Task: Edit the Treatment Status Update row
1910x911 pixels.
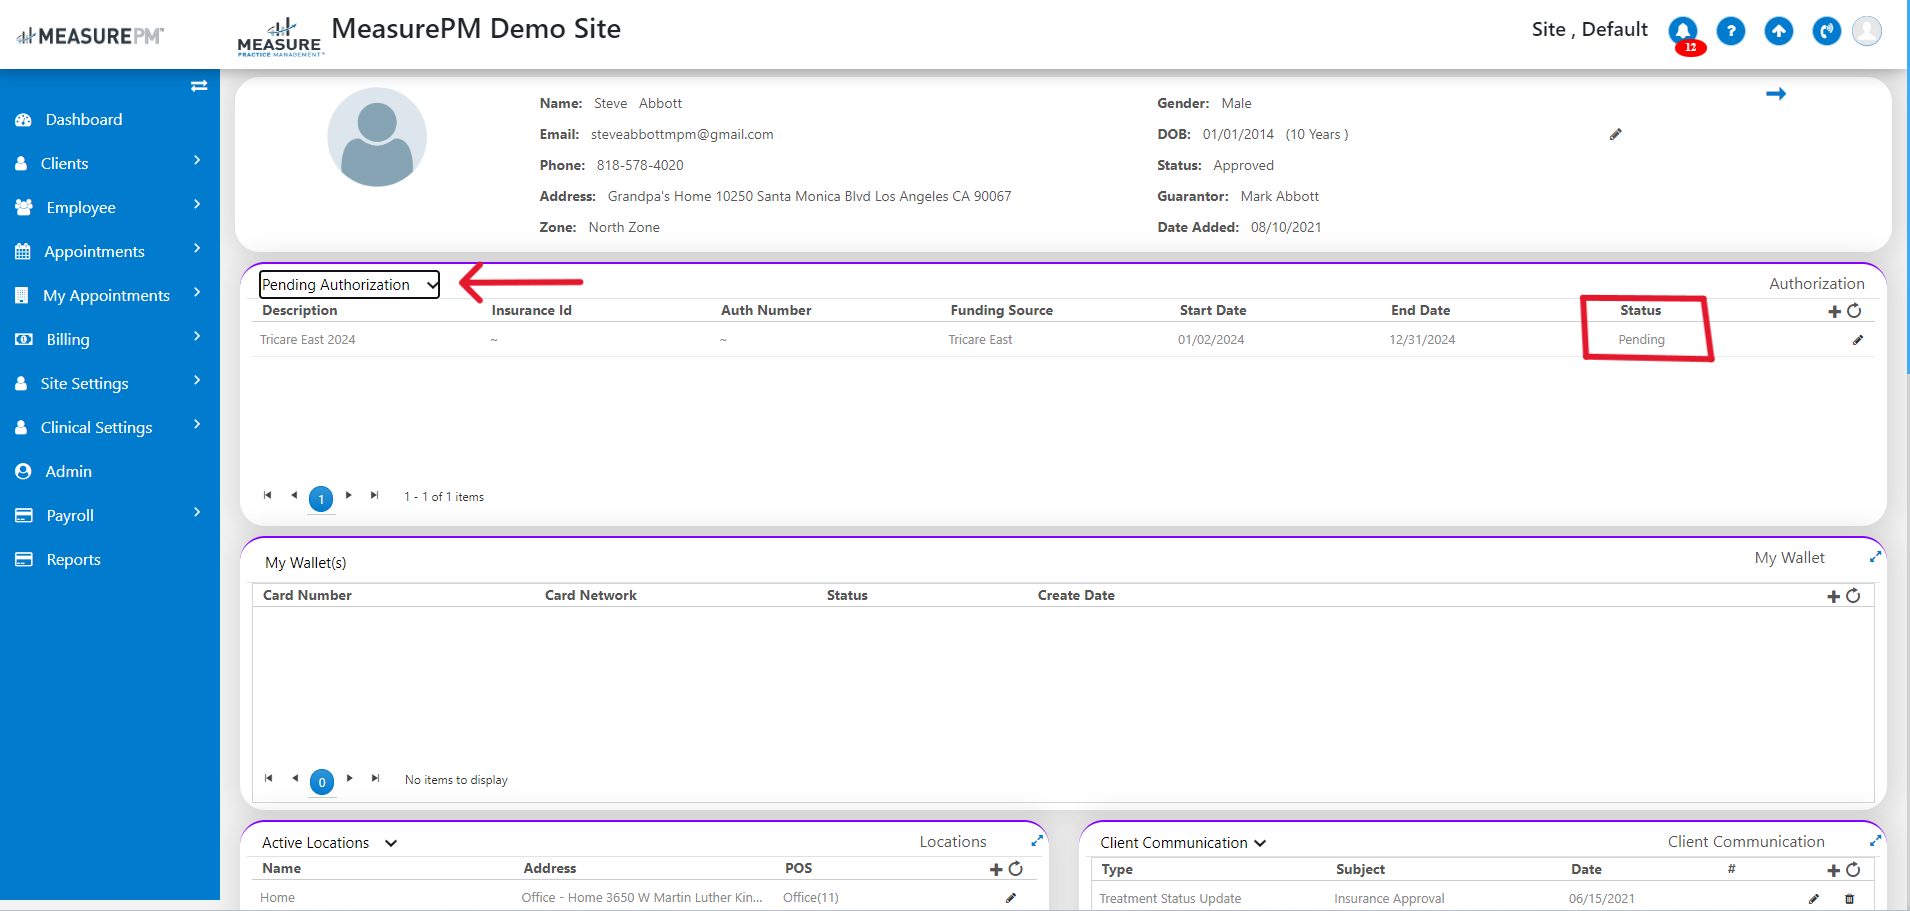Action: point(1814,899)
